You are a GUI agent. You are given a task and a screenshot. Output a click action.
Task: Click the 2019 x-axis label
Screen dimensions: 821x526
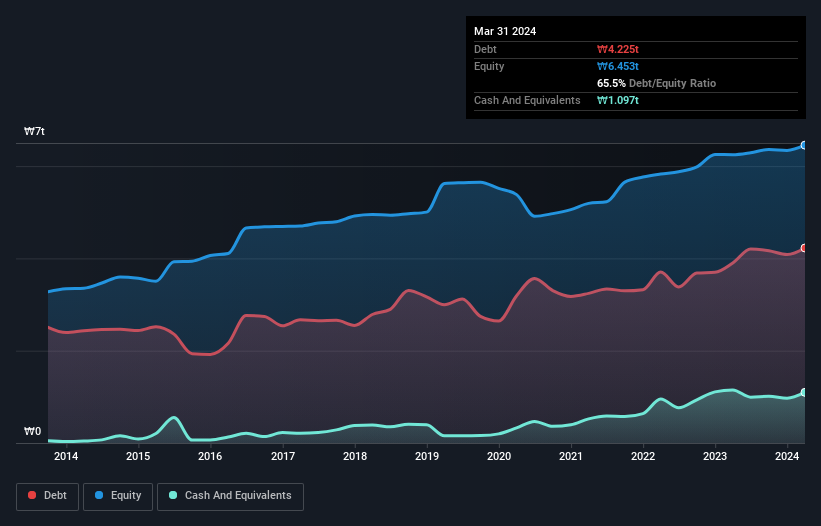click(x=427, y=456)
